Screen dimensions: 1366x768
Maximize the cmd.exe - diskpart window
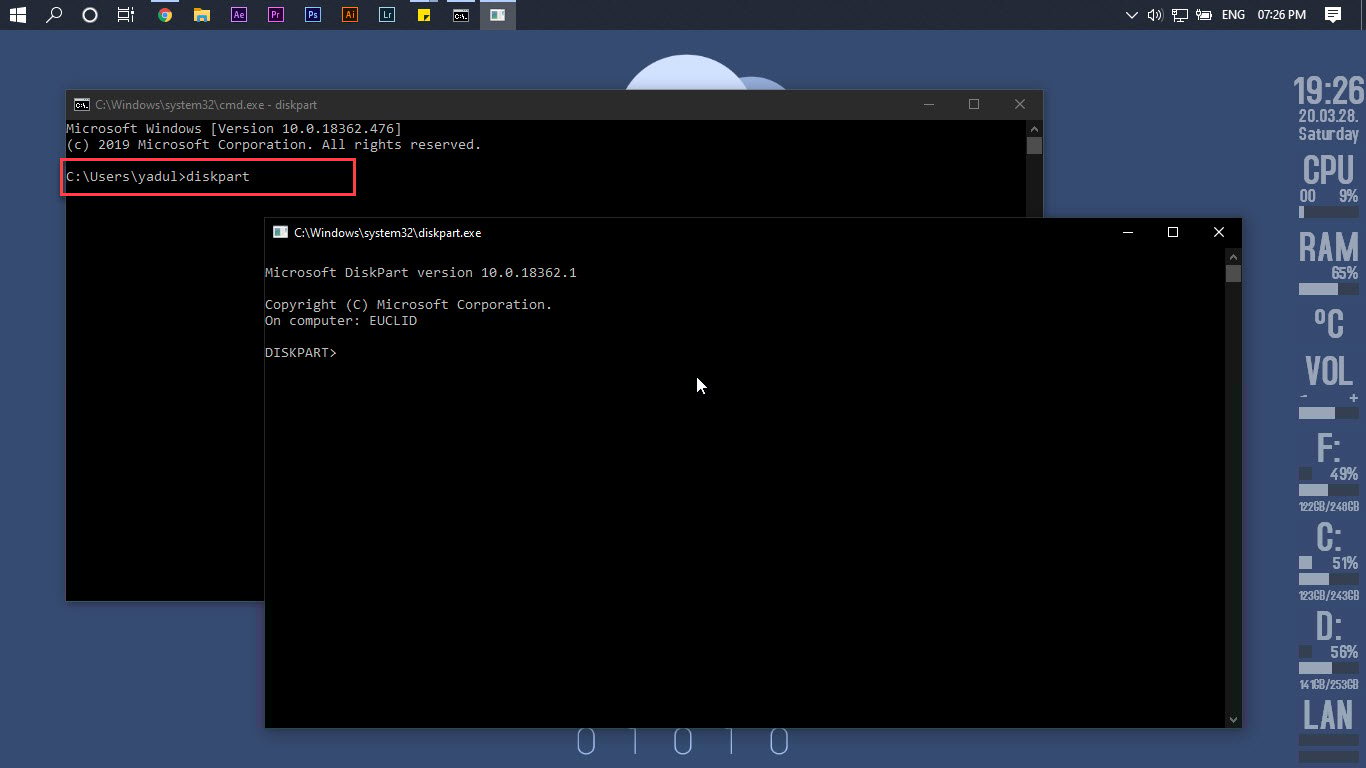coord(974,104)
